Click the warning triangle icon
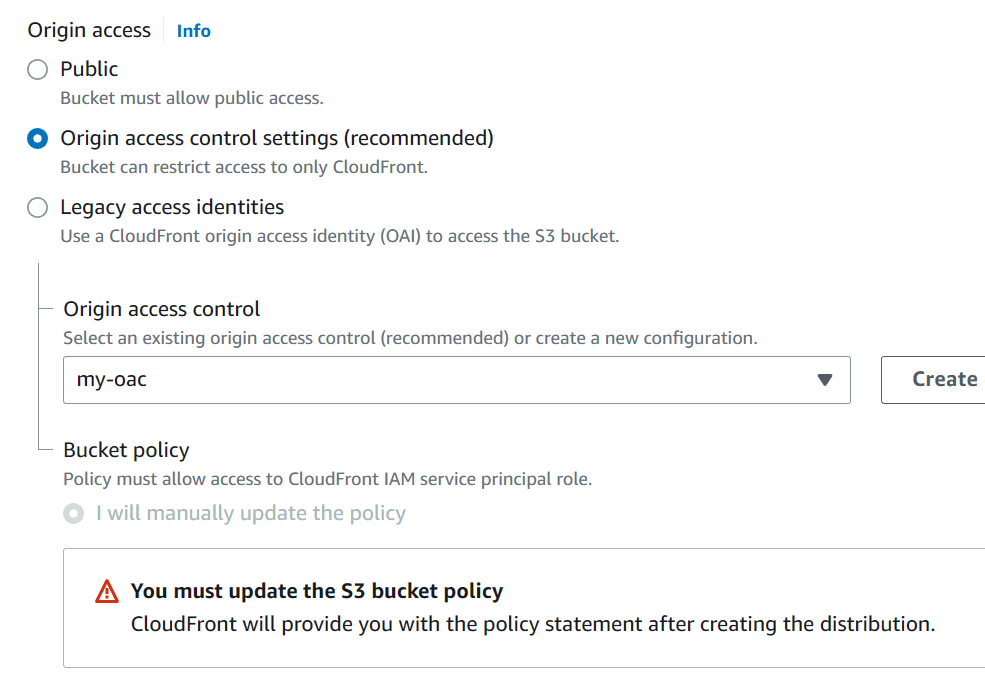The width and height of the screenshot is (985, 679). [x=107, y=592]
